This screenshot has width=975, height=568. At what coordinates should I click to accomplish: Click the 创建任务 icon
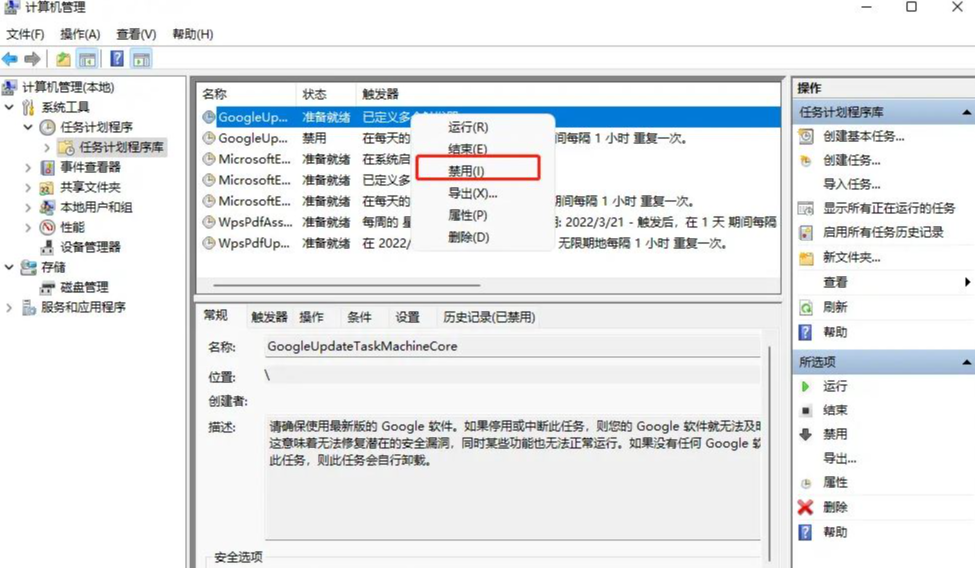click(806, 161)
